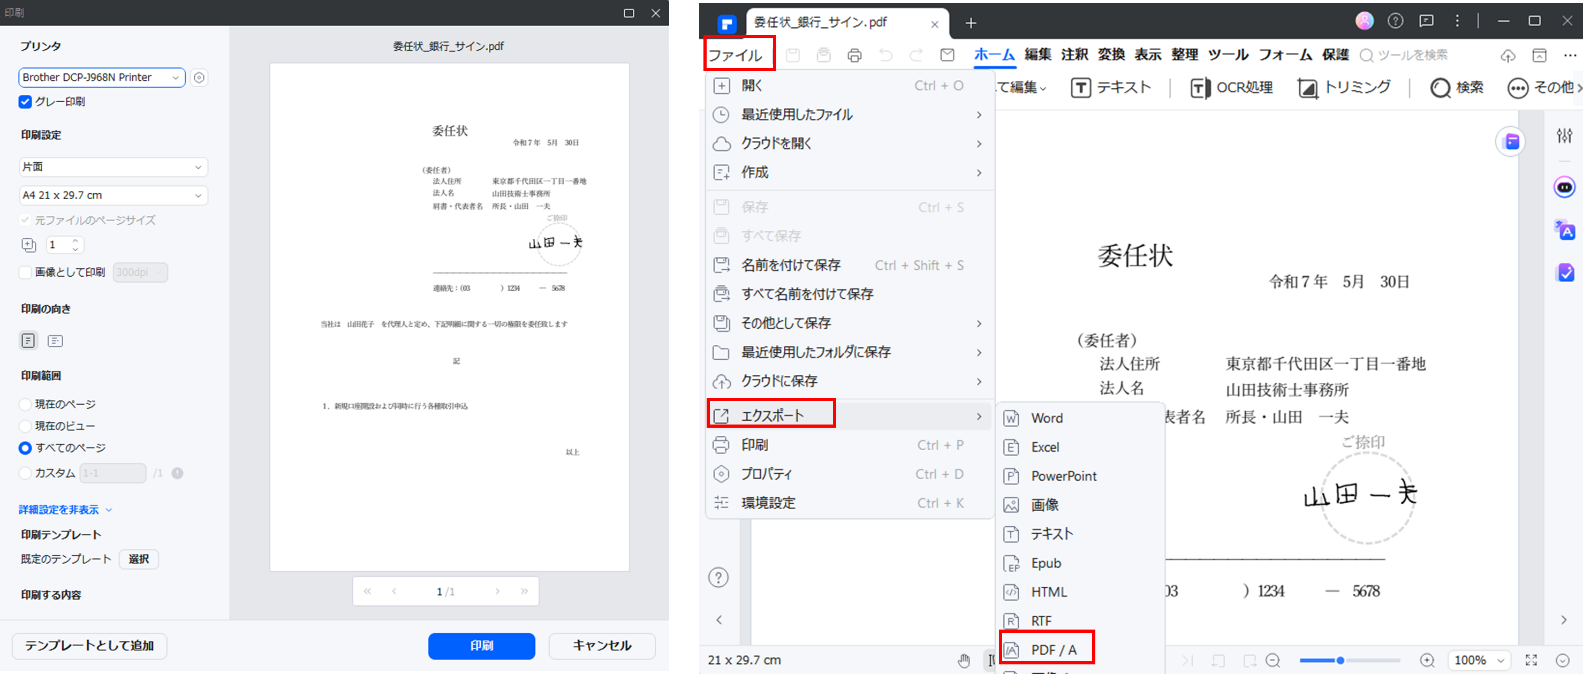Select portrait orientation icon in print dialog
This screenshot has height=674, width=1583.
(28, 341)
